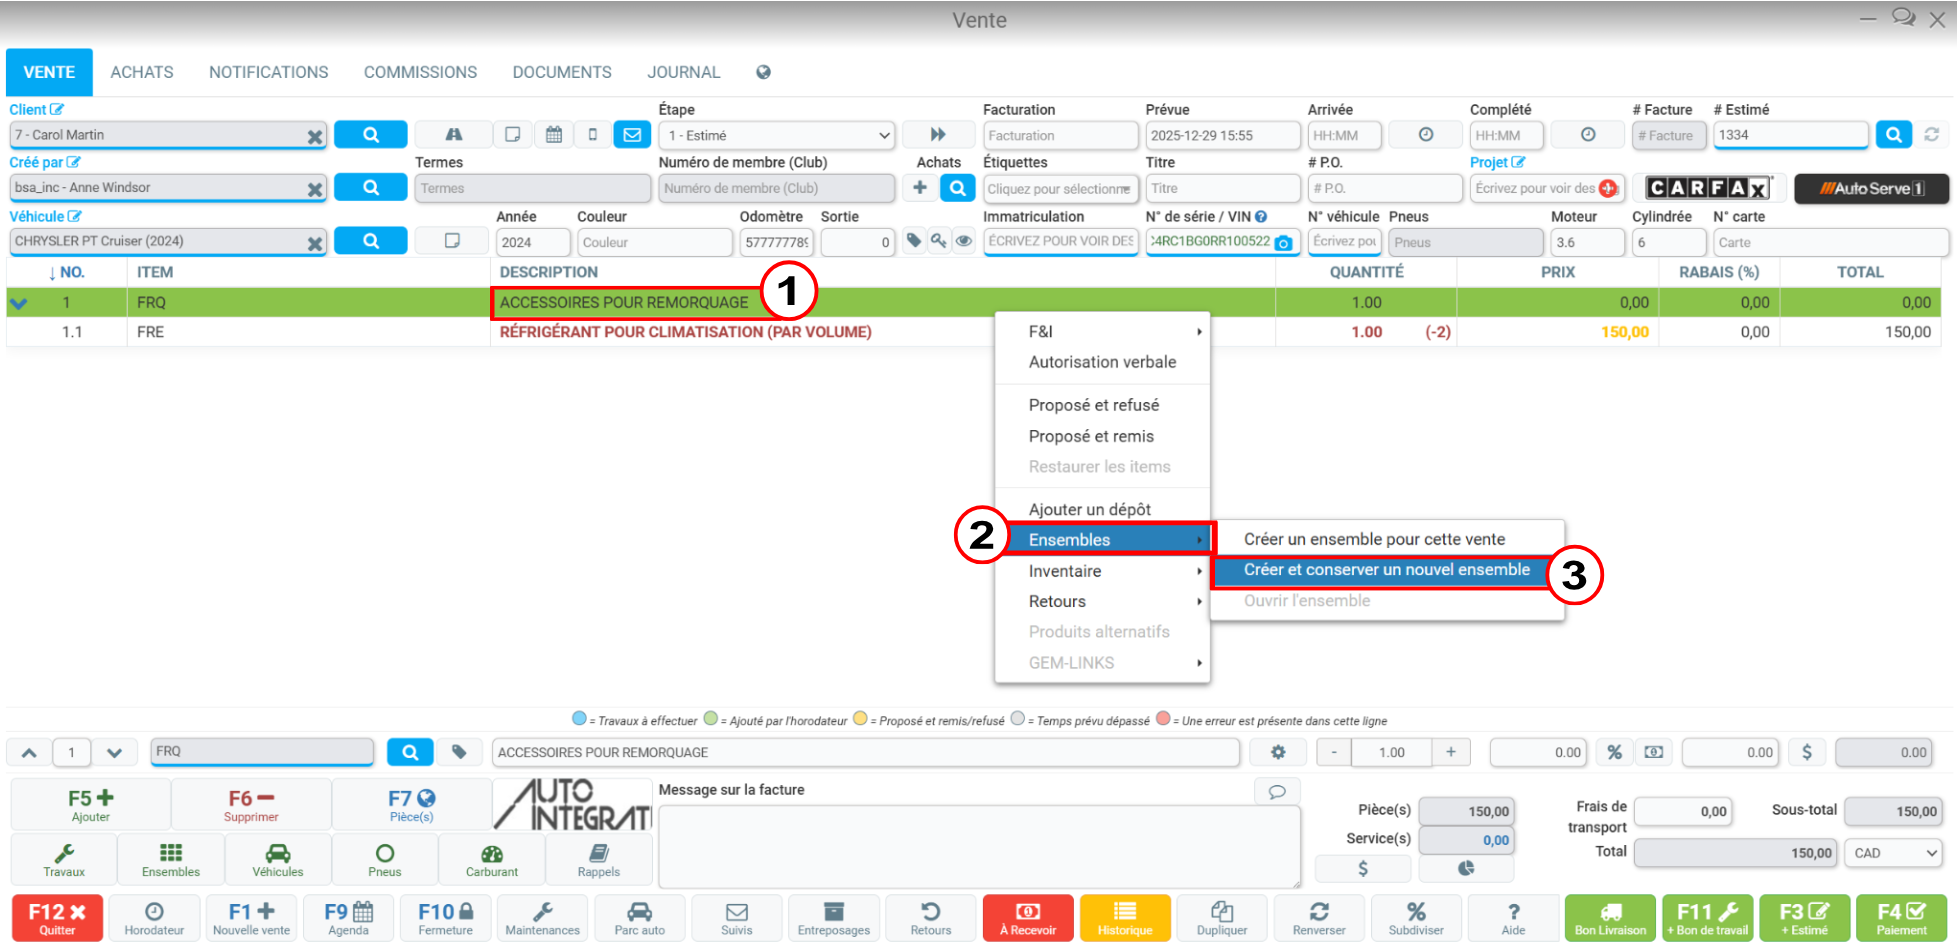1957x949 pixels.
Task: Click the Message sur la facture textbox
Action: (x=978, y=845)
